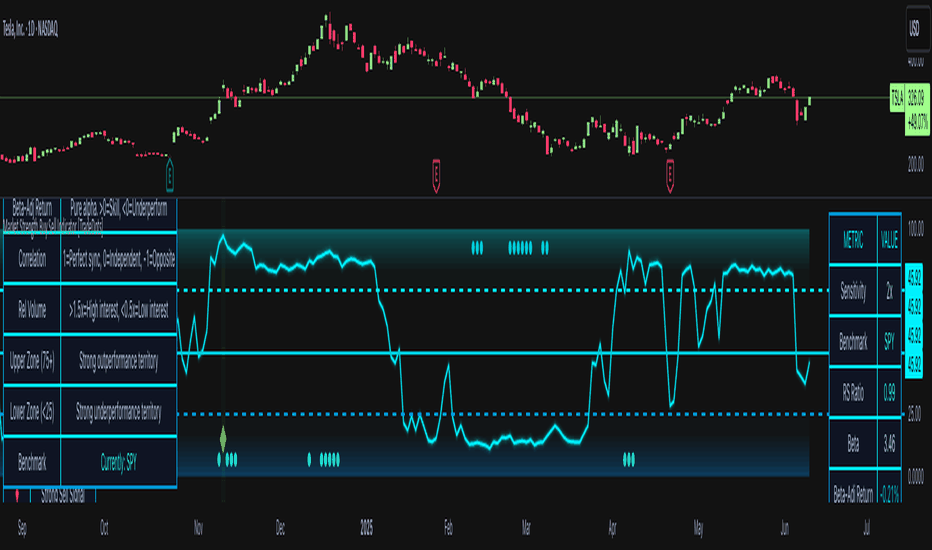
Task: Click the RS Ratio value 0.99
Action: (889, 393)
